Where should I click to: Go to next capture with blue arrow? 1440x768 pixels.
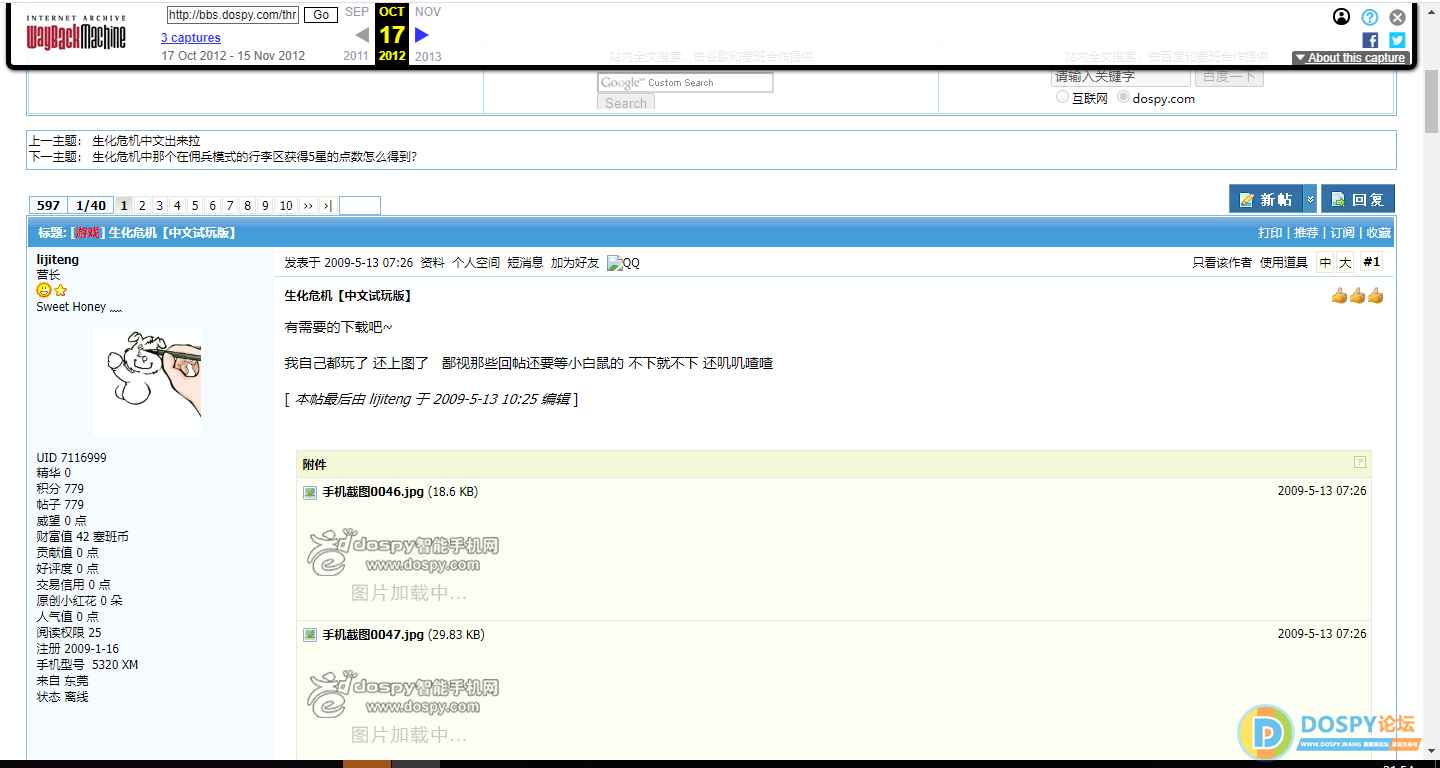pos(422,35)
